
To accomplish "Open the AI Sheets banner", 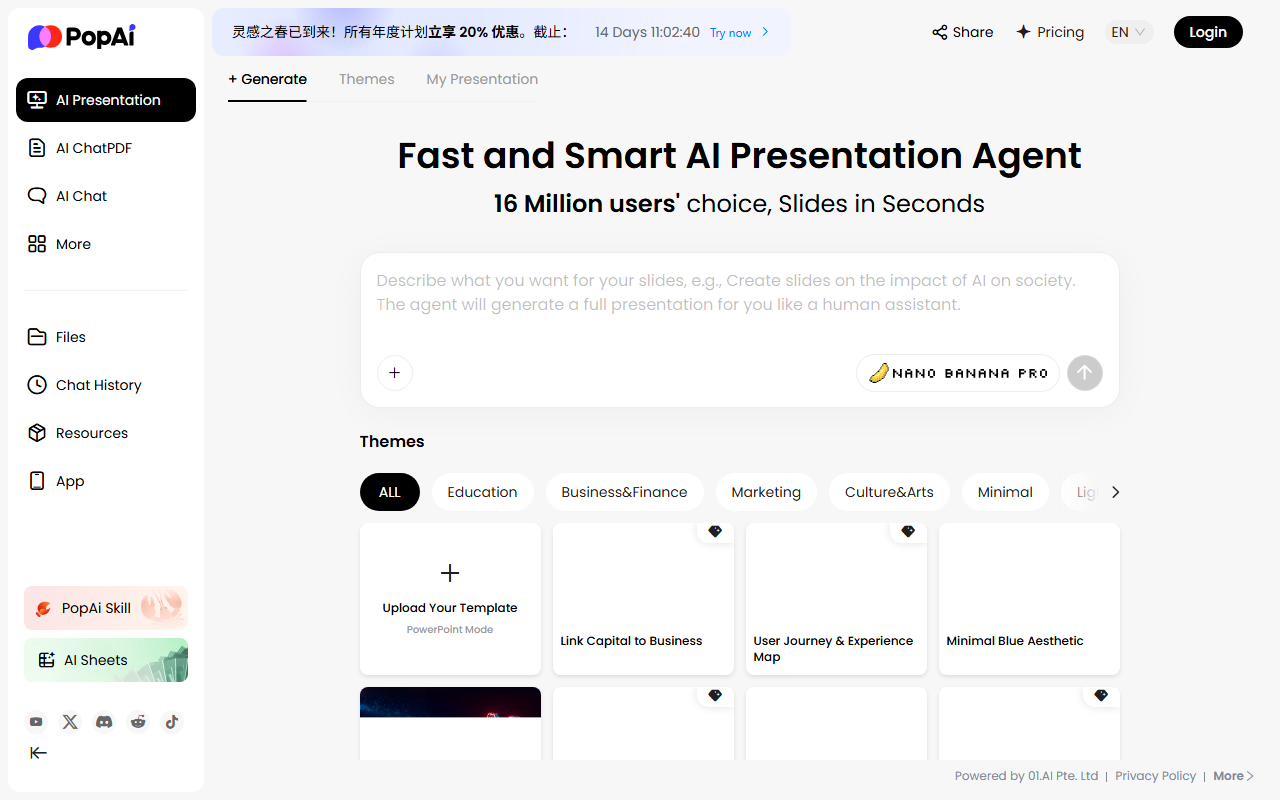I will pos(106,660).
